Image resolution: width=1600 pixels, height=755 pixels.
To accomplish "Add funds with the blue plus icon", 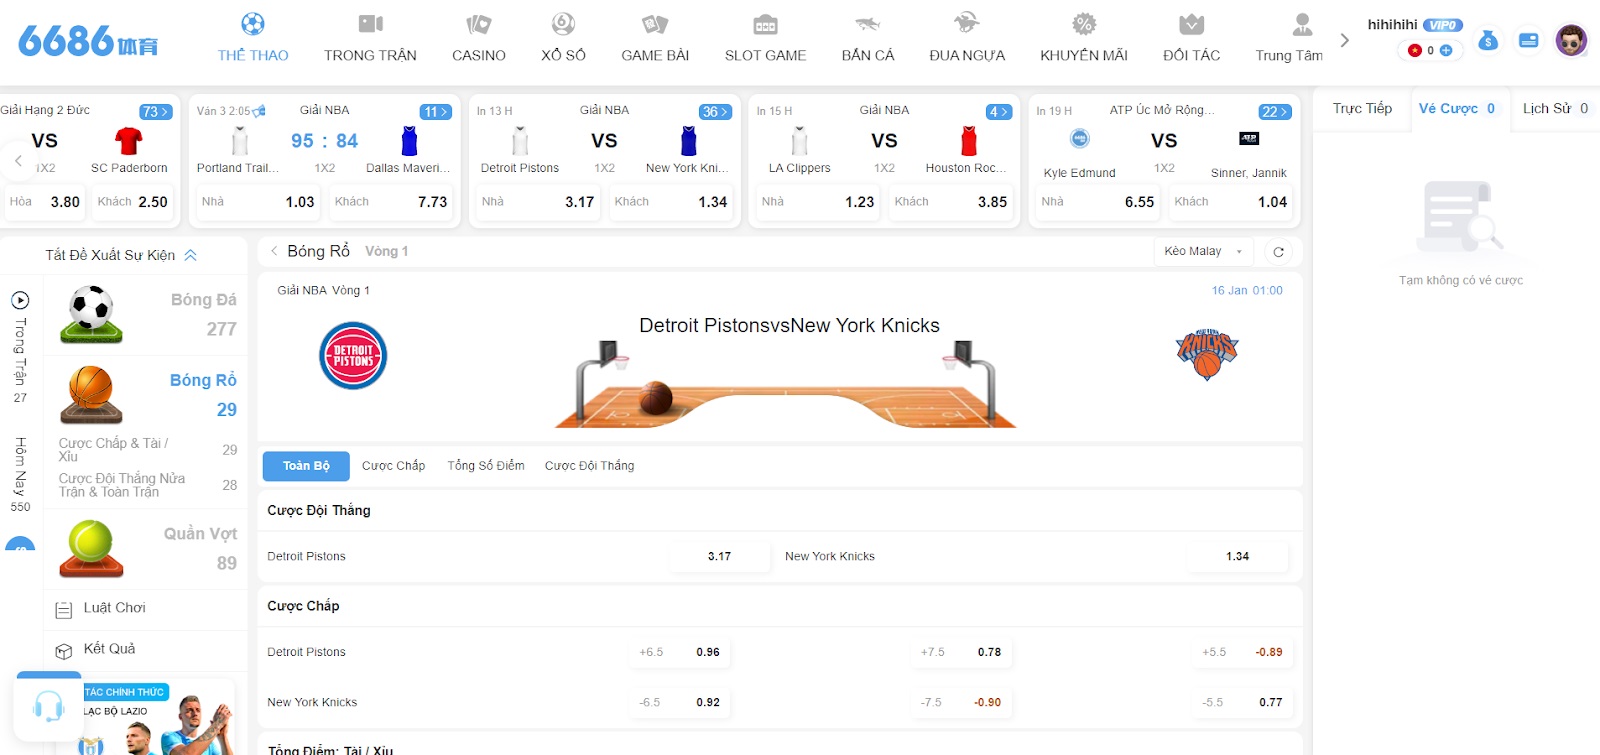I will [1446, 50].
